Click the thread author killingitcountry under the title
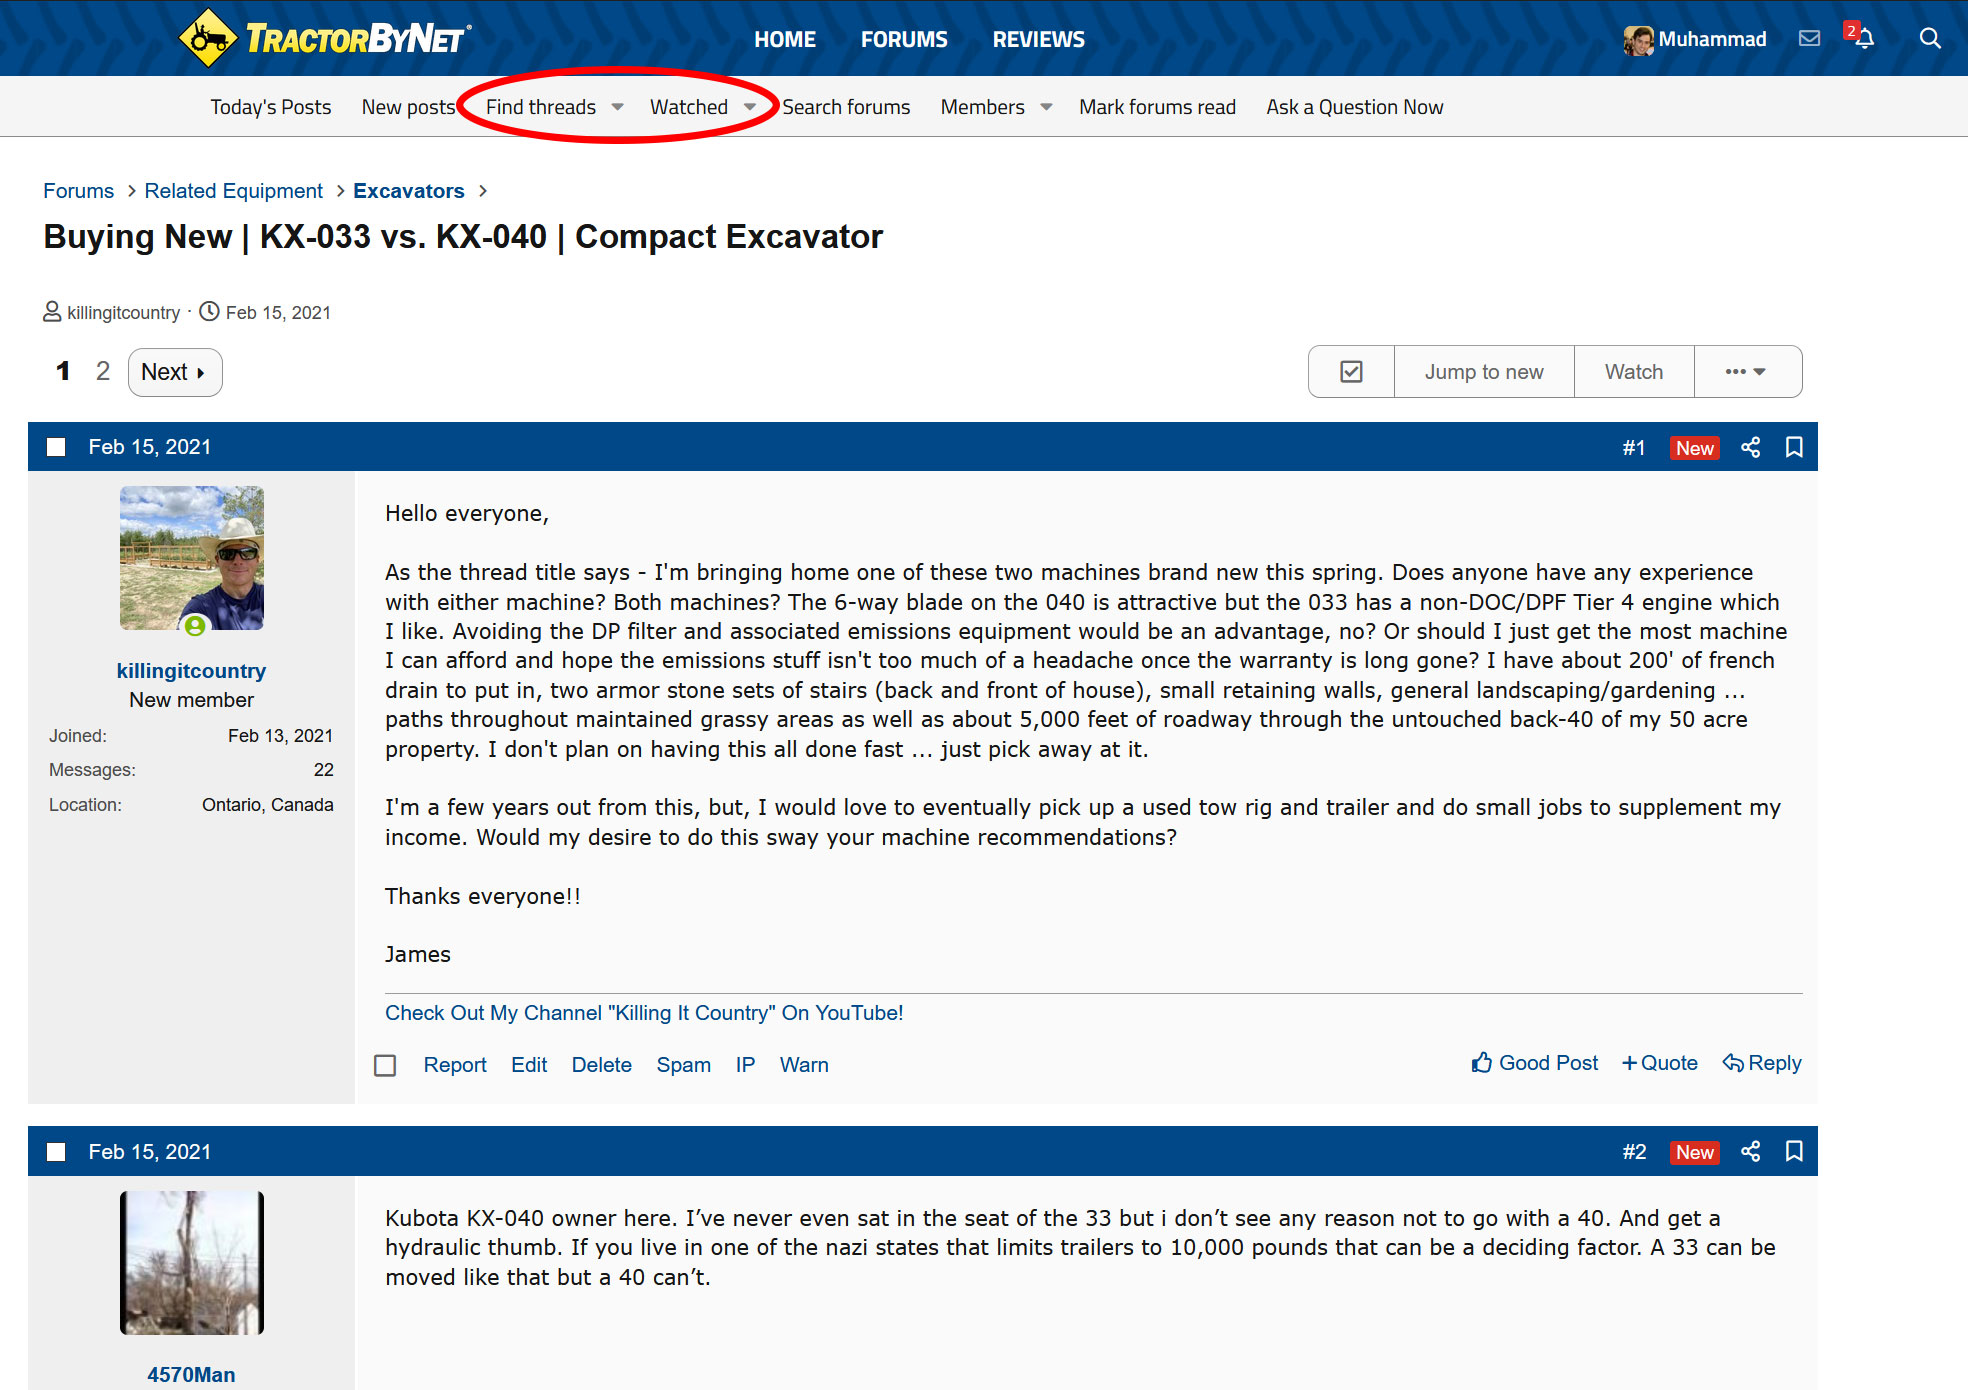The width and height of the screenshot is (1968, 1390). point(123,313)
